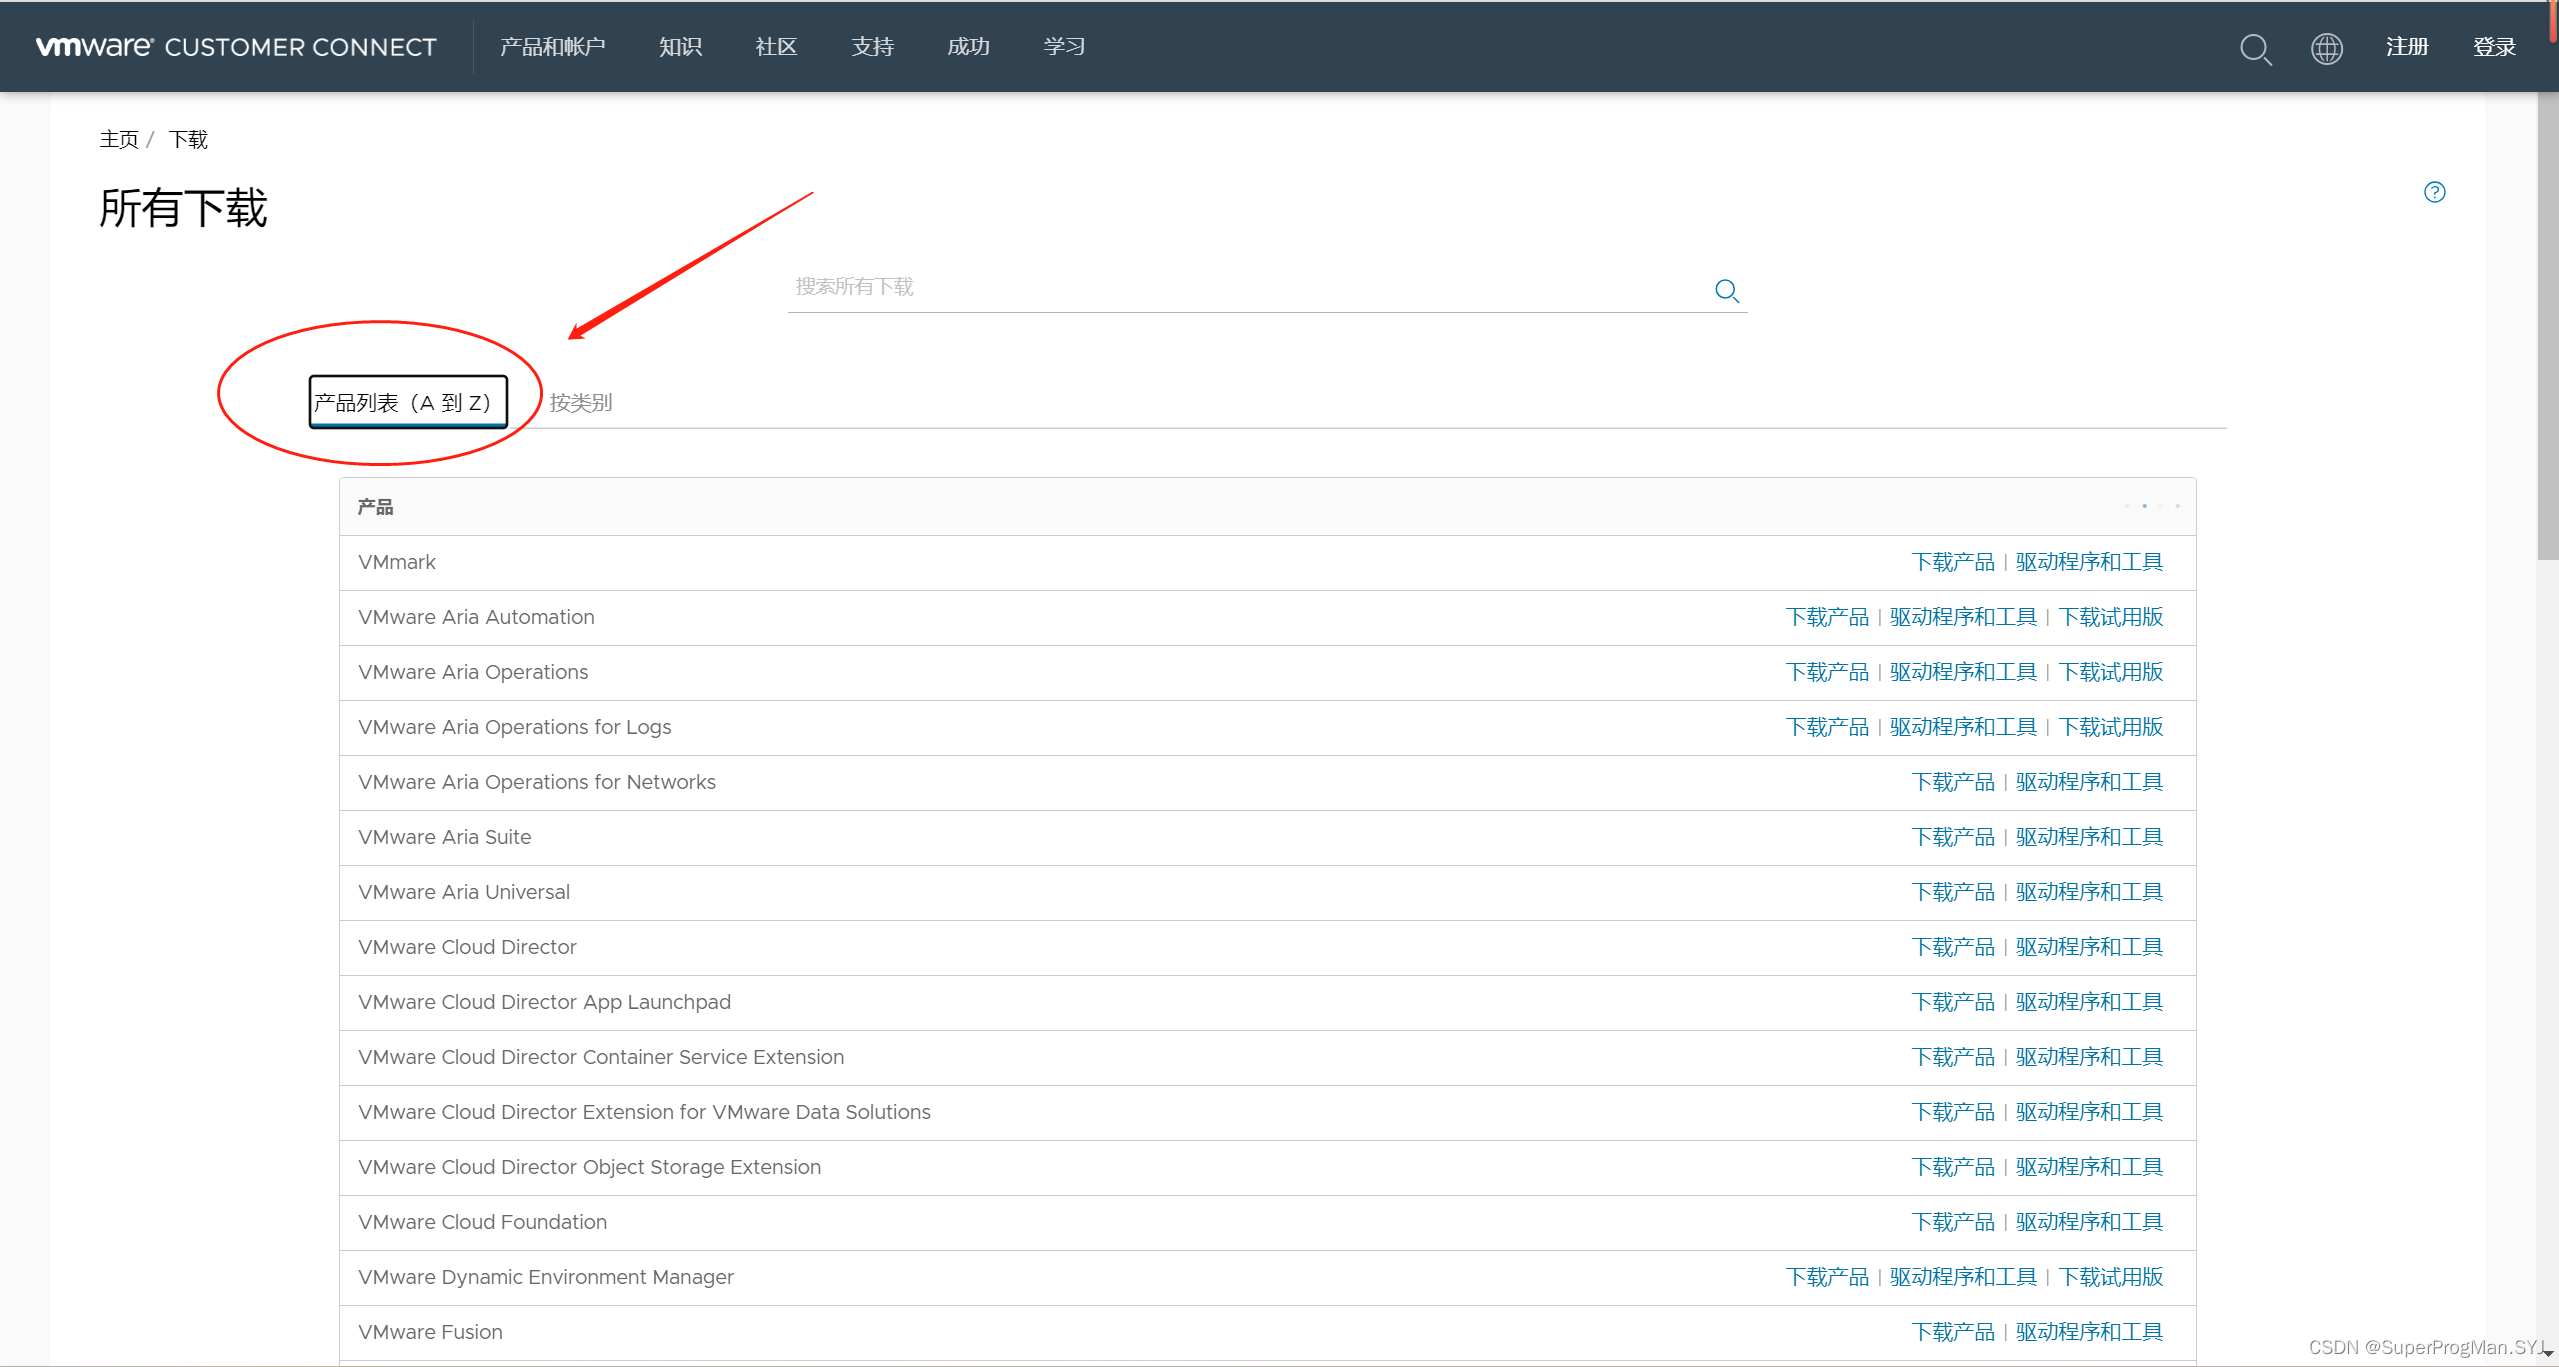Click 下载产品 for Cloud Director App Launchpad
The height and width of the screenshot is (1367, 2559).
click(1953, 1002)
